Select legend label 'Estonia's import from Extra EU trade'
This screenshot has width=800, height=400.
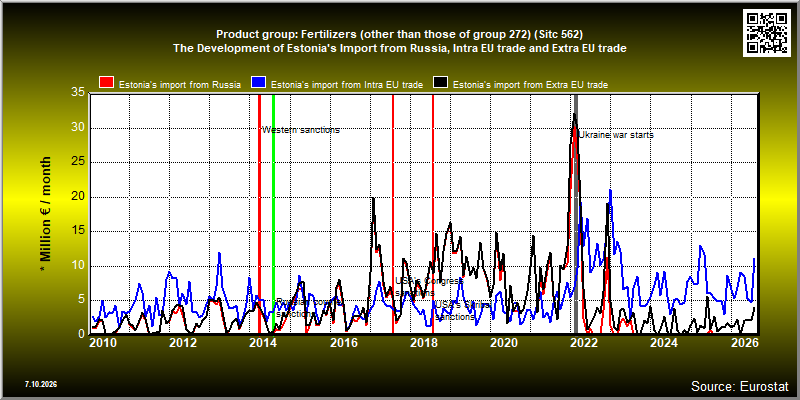[x=530, y=85]
